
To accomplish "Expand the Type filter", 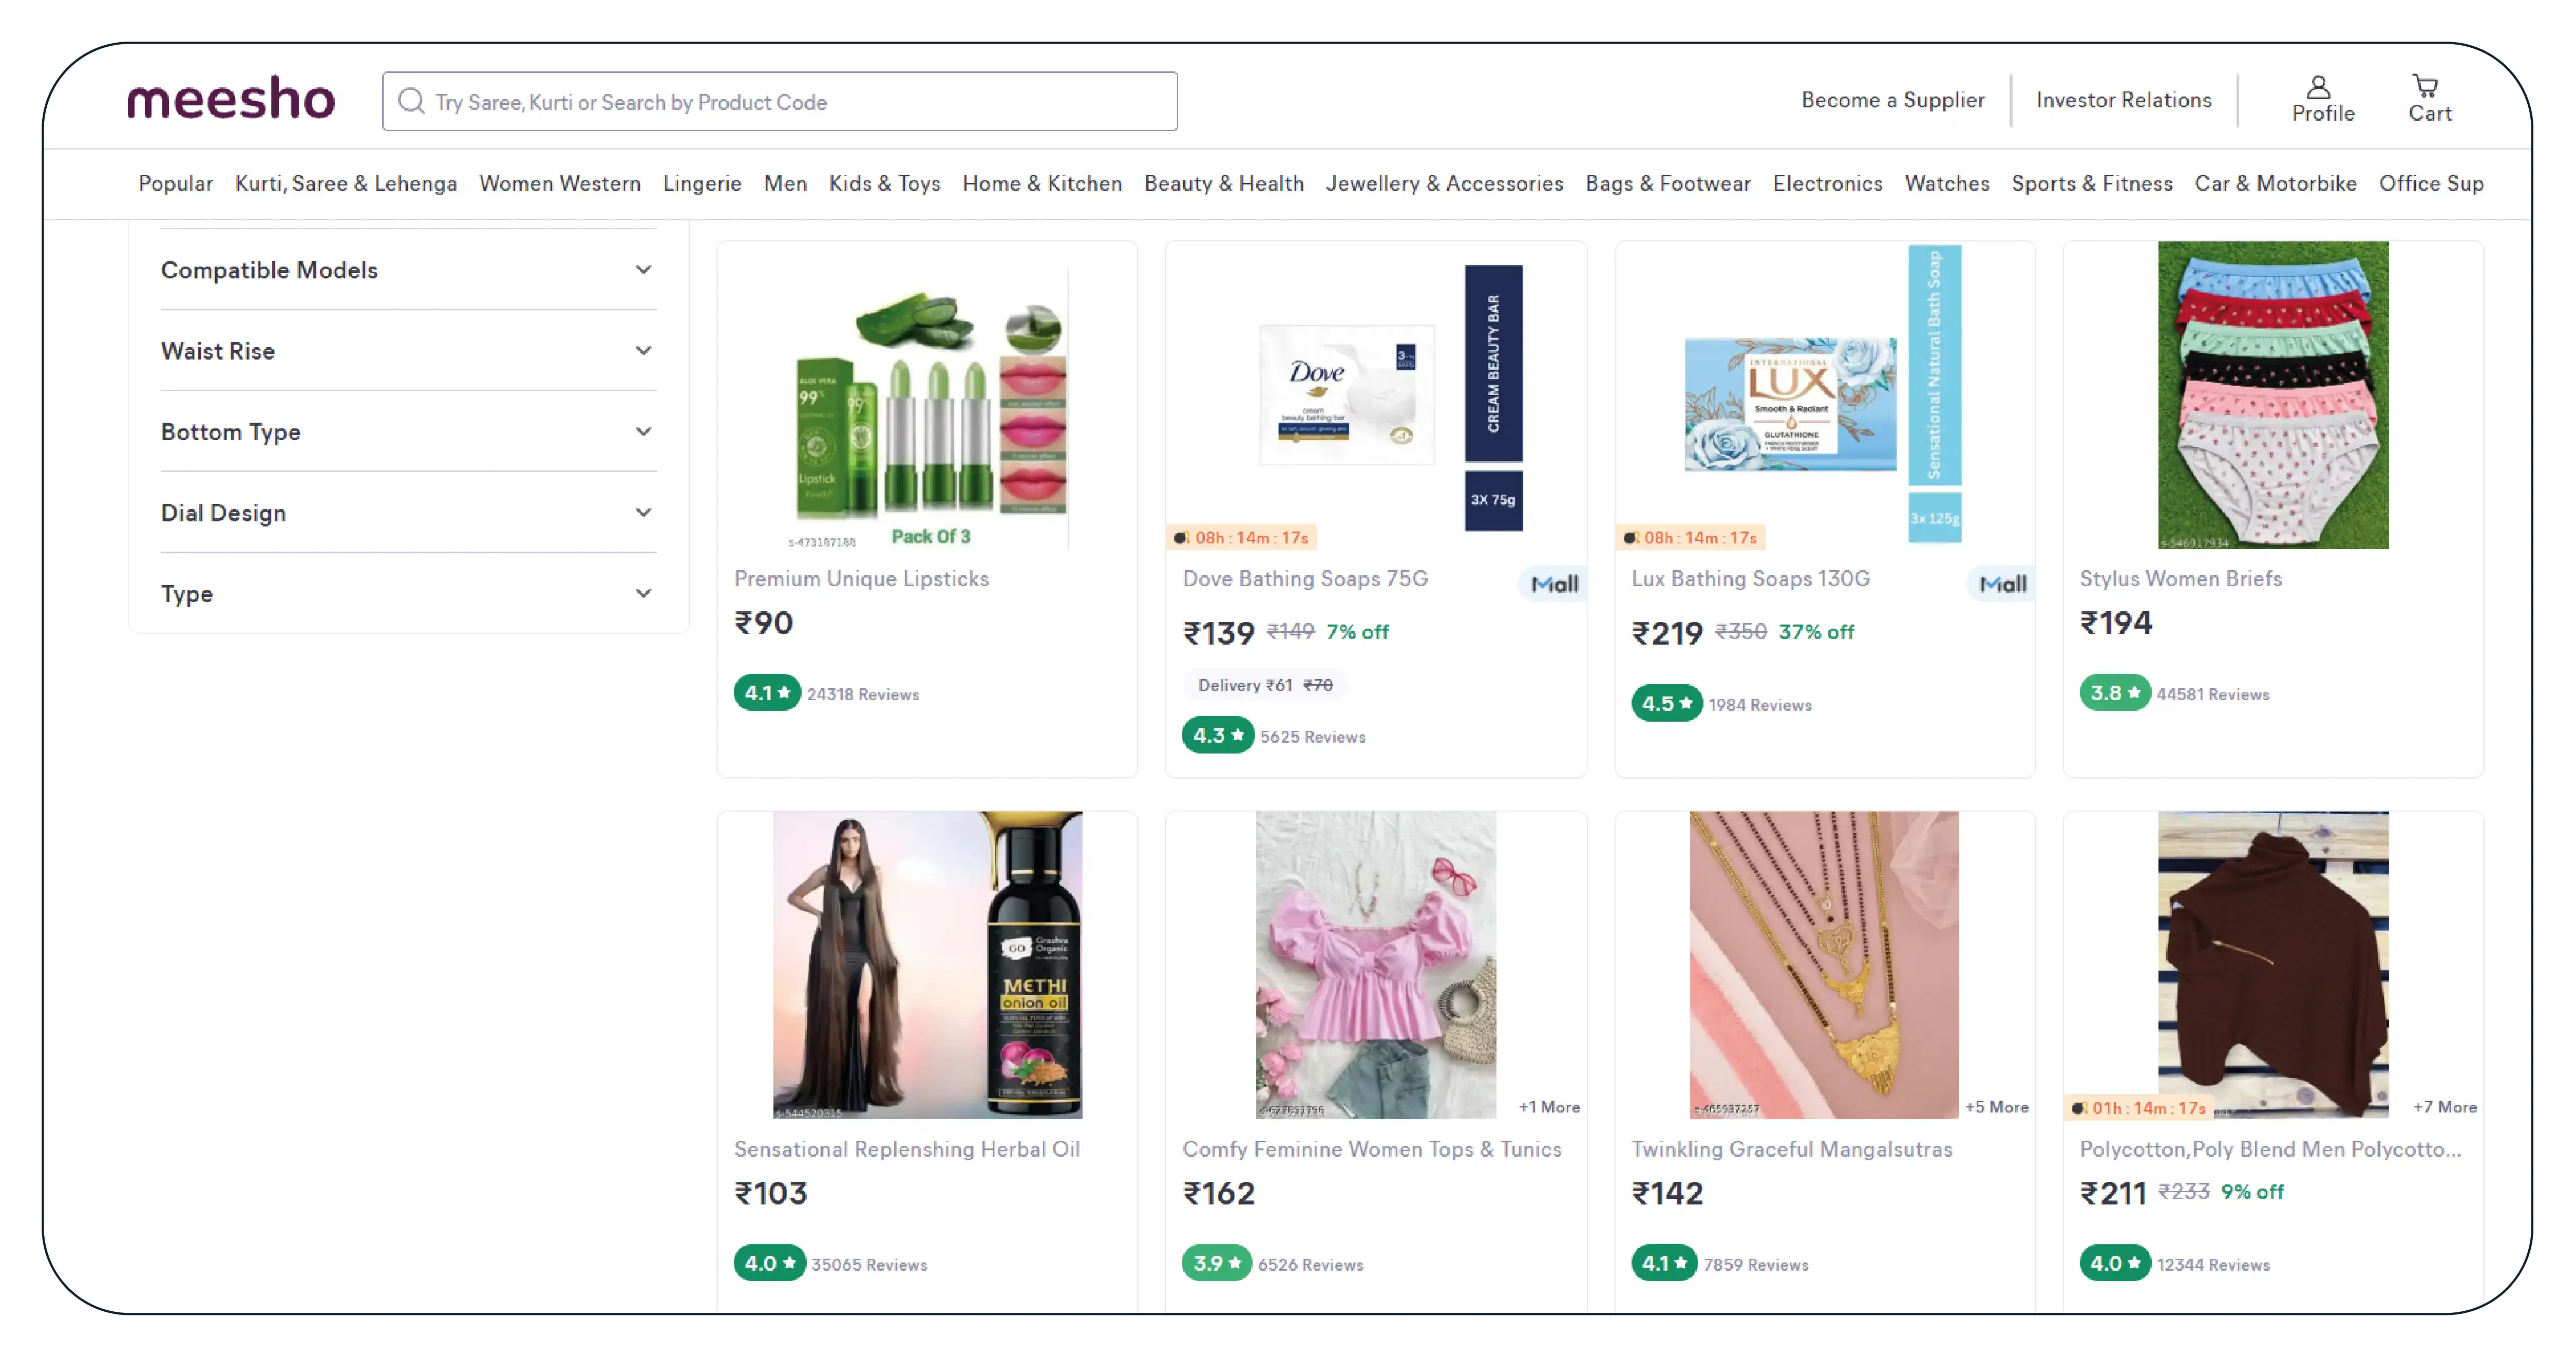I will (x=408, y=594).
